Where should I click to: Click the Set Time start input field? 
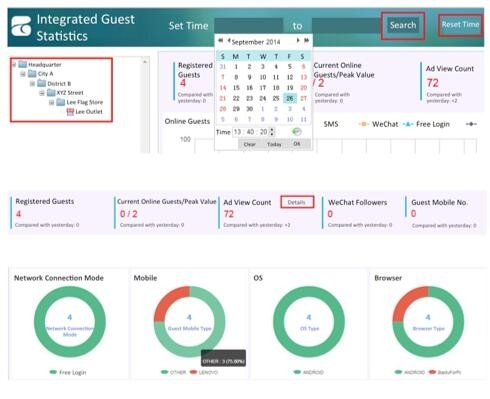tap(248, 26)
